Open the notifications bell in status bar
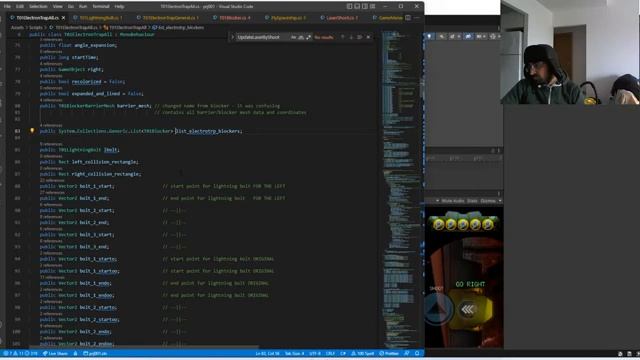This screenshot has height=360, width=640. click(417, 353)
